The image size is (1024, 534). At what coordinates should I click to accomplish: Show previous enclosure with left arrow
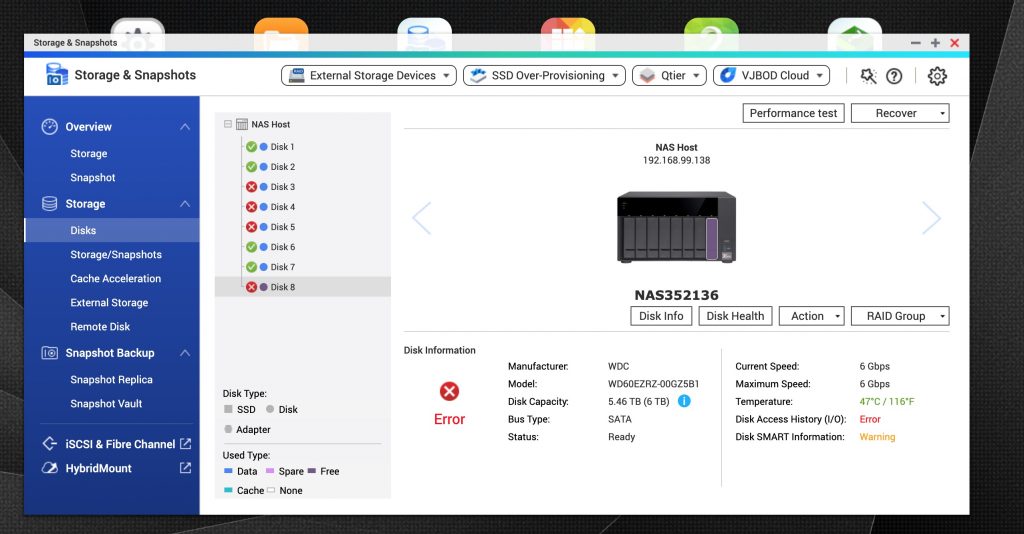[x=422, y=218]
